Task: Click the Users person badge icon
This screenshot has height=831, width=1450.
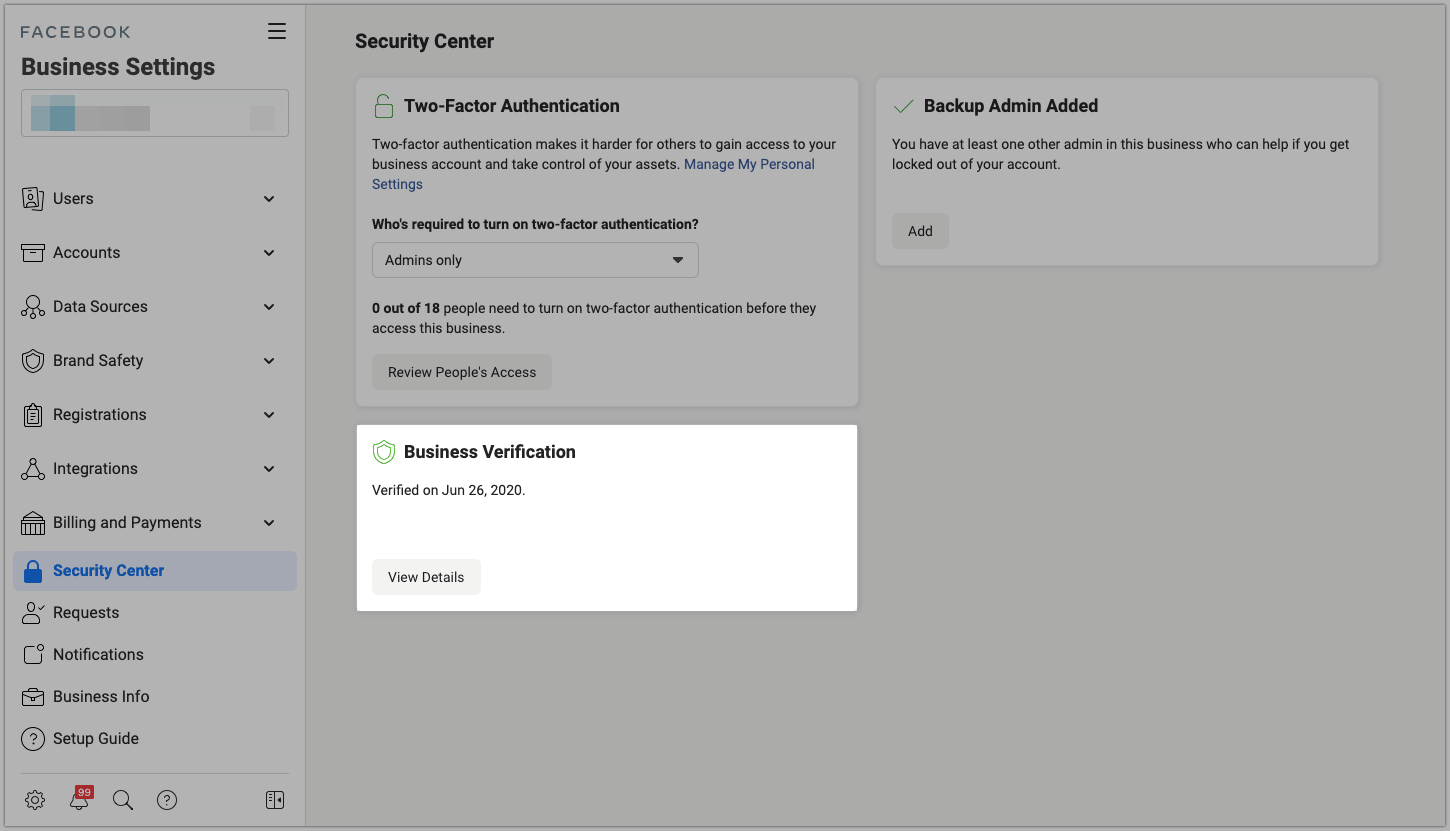Action: 33,198
